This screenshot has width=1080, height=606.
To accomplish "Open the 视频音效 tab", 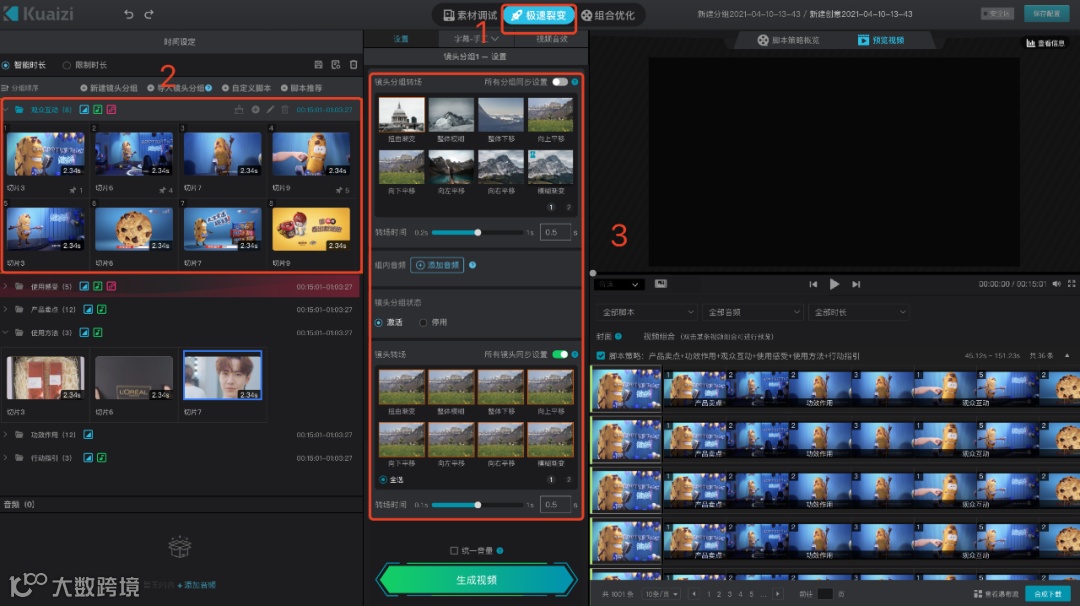I will [551, 39].
